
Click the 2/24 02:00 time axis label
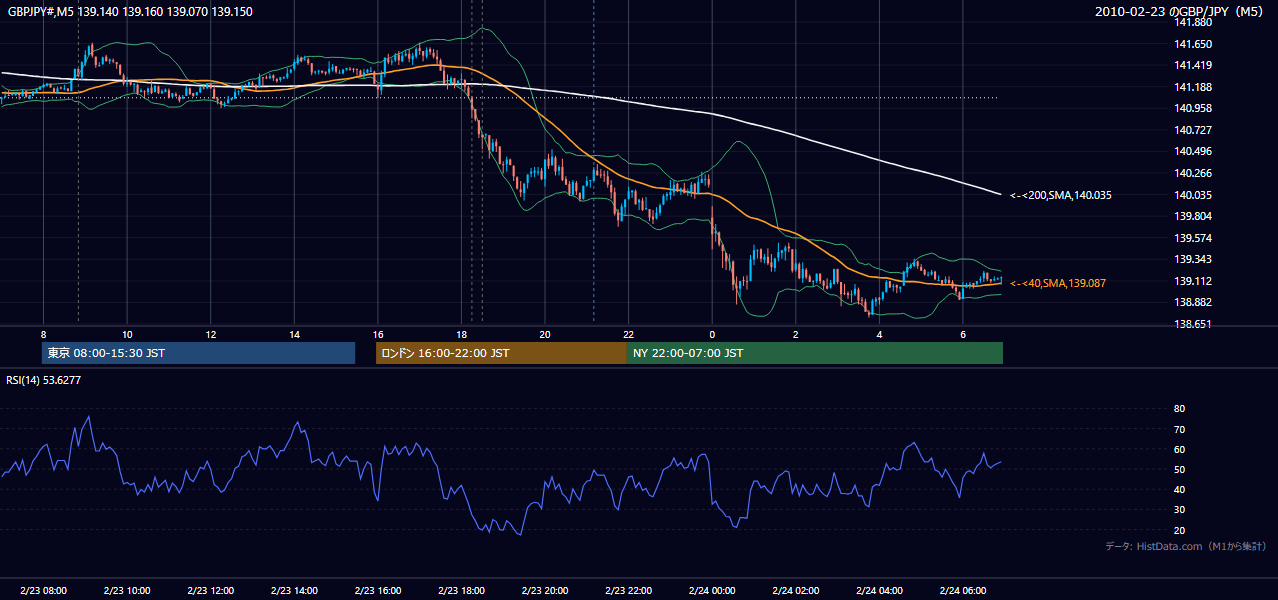pos(795,591)
